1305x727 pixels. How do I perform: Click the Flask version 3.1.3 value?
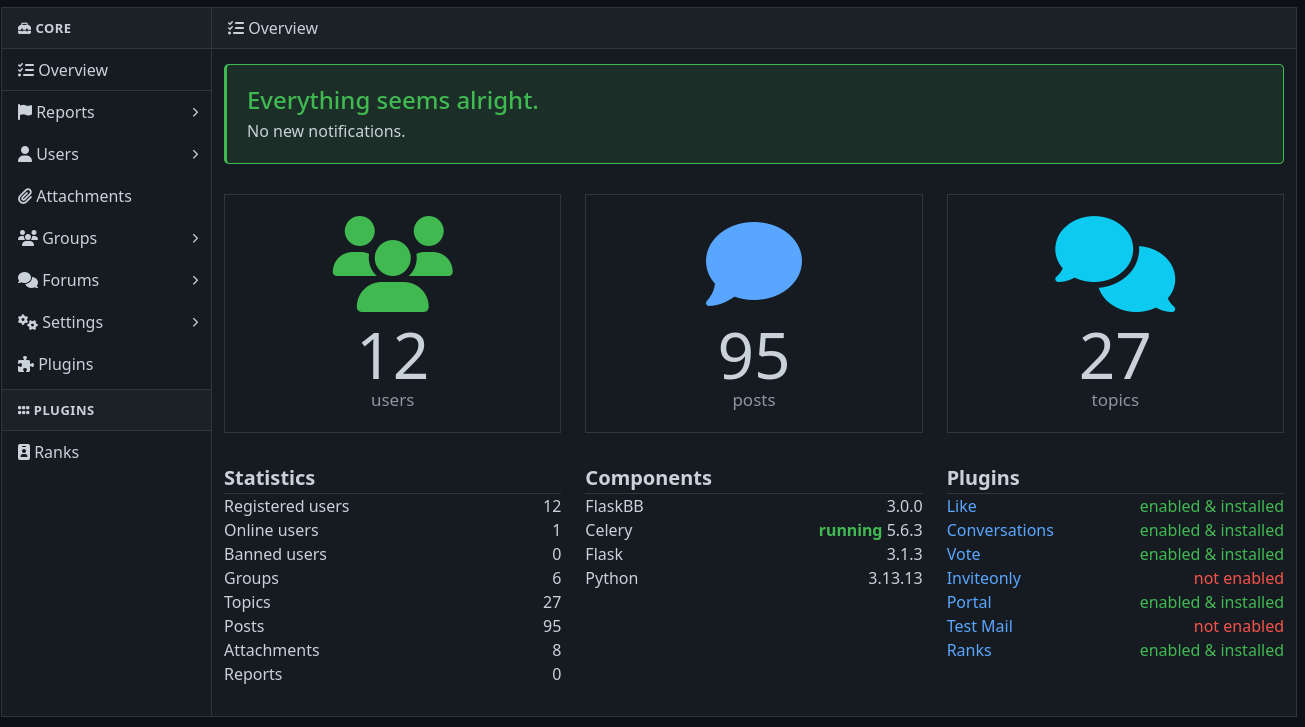904,554
